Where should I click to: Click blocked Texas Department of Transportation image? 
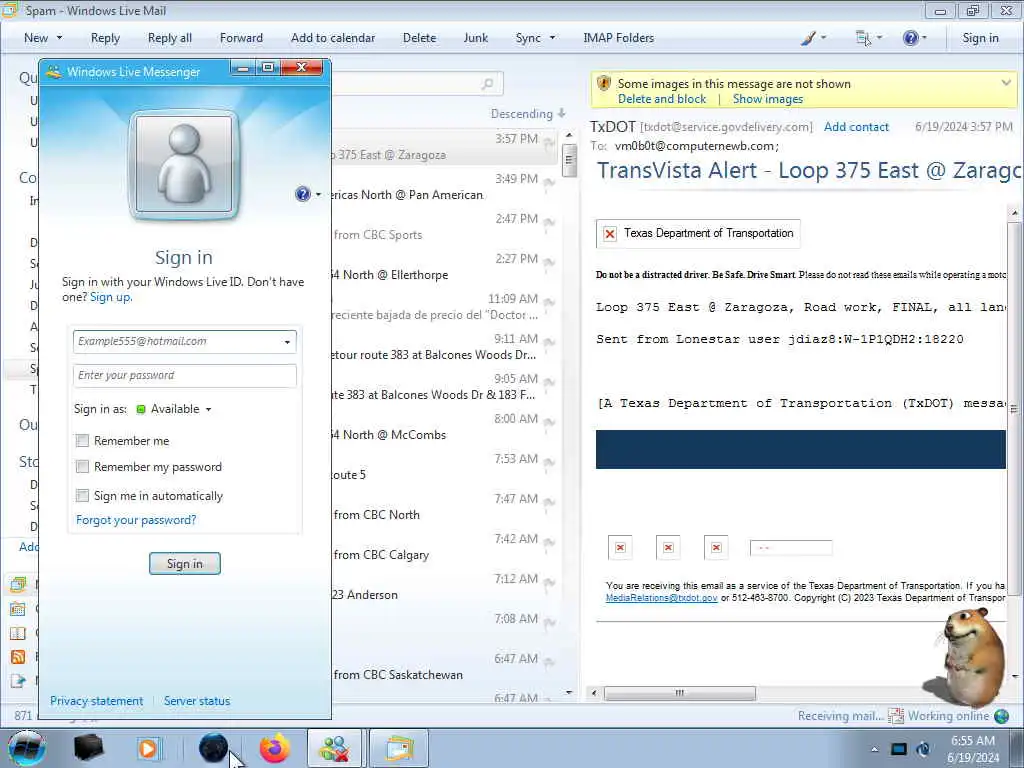pyautogui.click(x=698, y=233)
